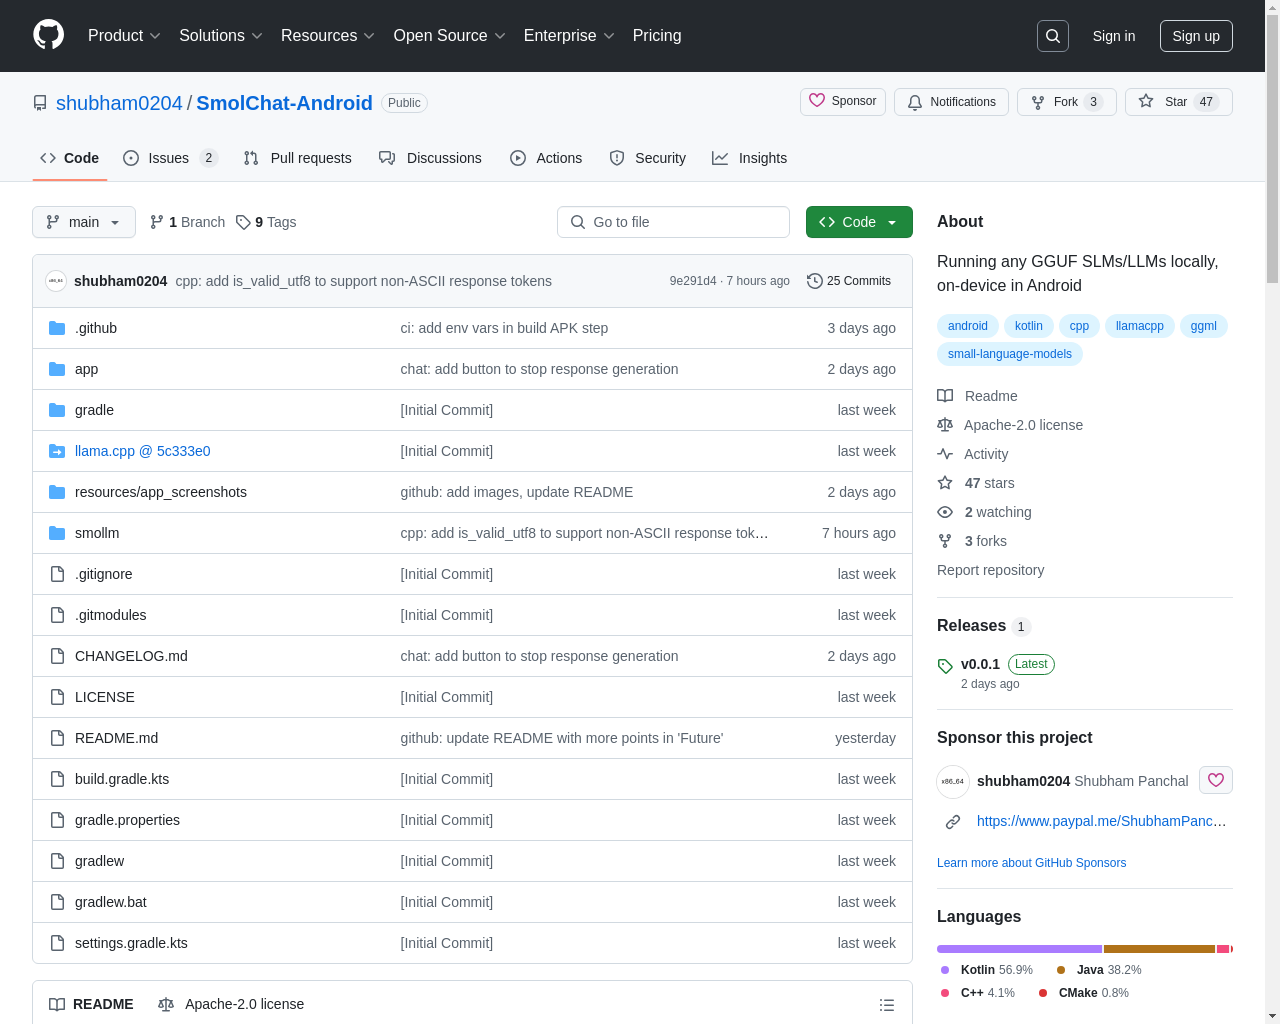1280x1024 pixels.
Task: Click the README.md file icon
Action: pyautogui.click(x=57, y=738)
